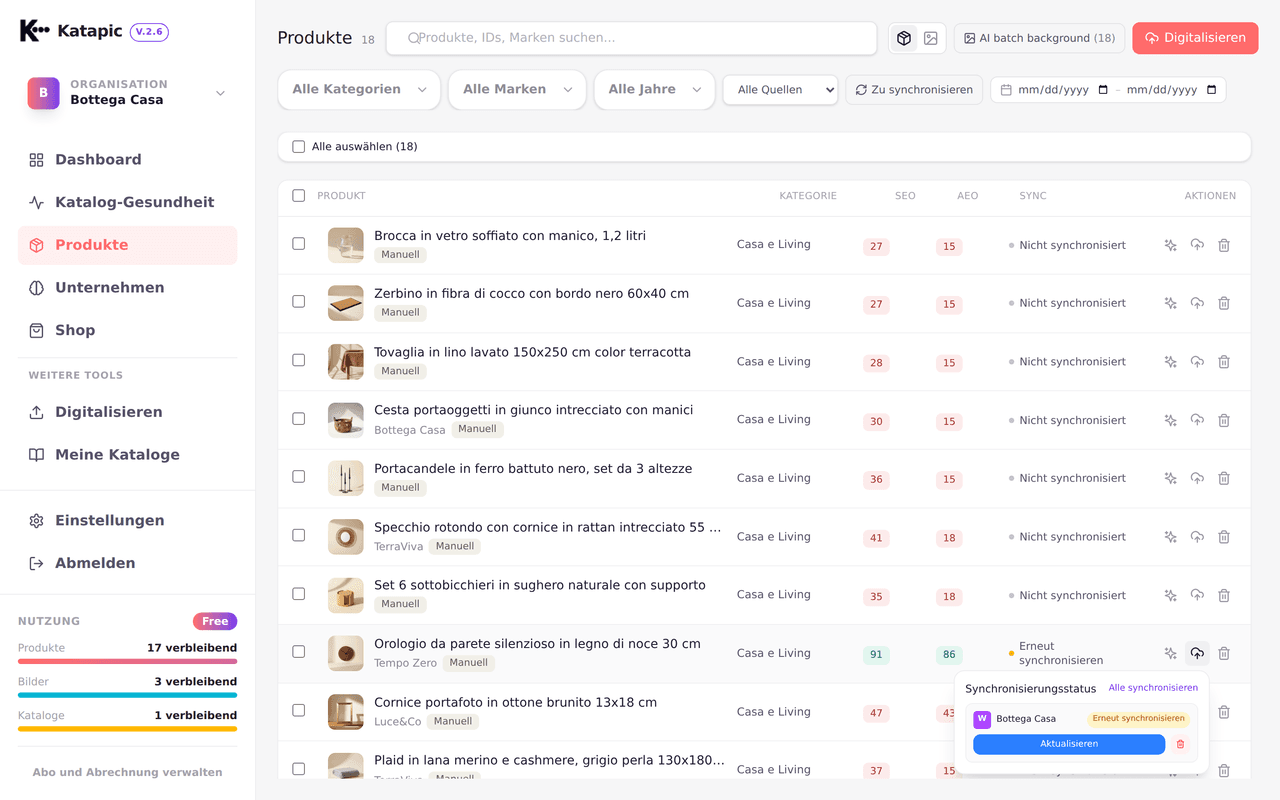Click the red Digitalisieren button
1280x800 pixels.
(x=1195, y=38)
